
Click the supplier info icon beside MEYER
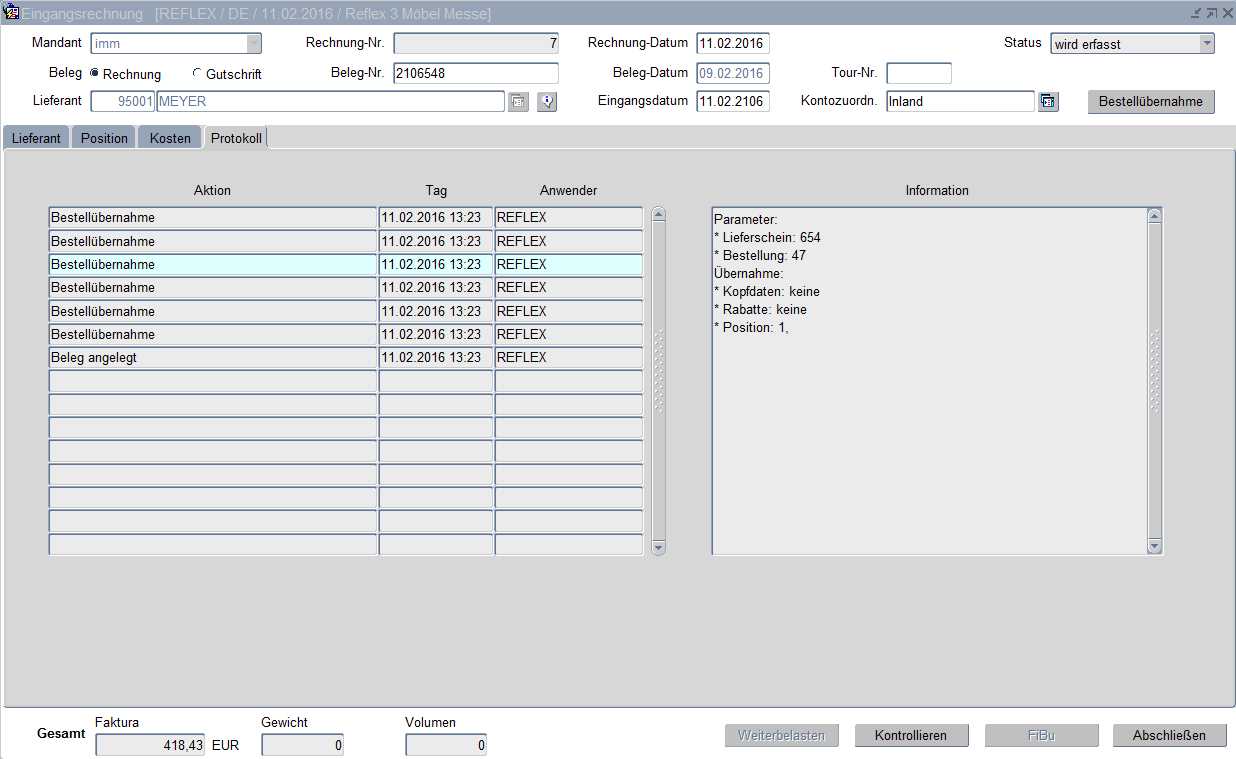(x=546, y=102)
